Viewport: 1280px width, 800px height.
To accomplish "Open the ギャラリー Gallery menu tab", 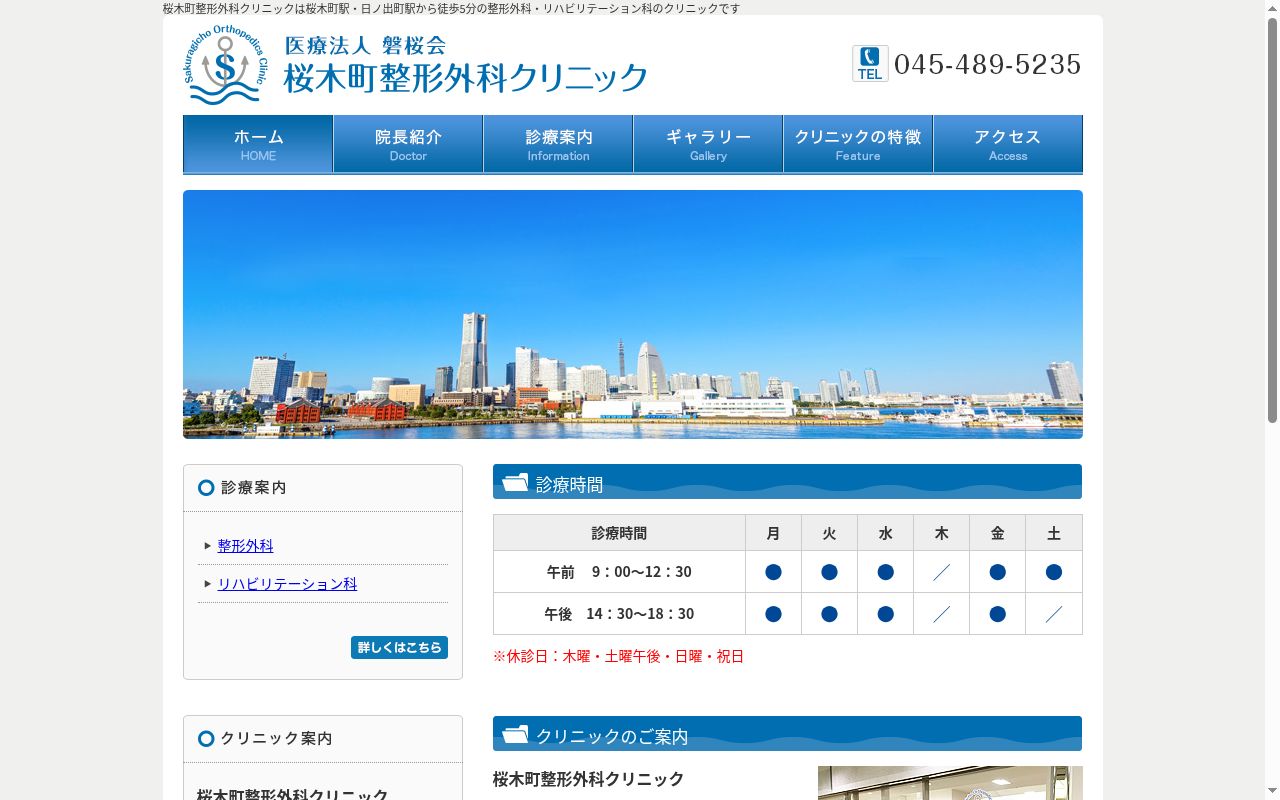I will tap(708, 144).
